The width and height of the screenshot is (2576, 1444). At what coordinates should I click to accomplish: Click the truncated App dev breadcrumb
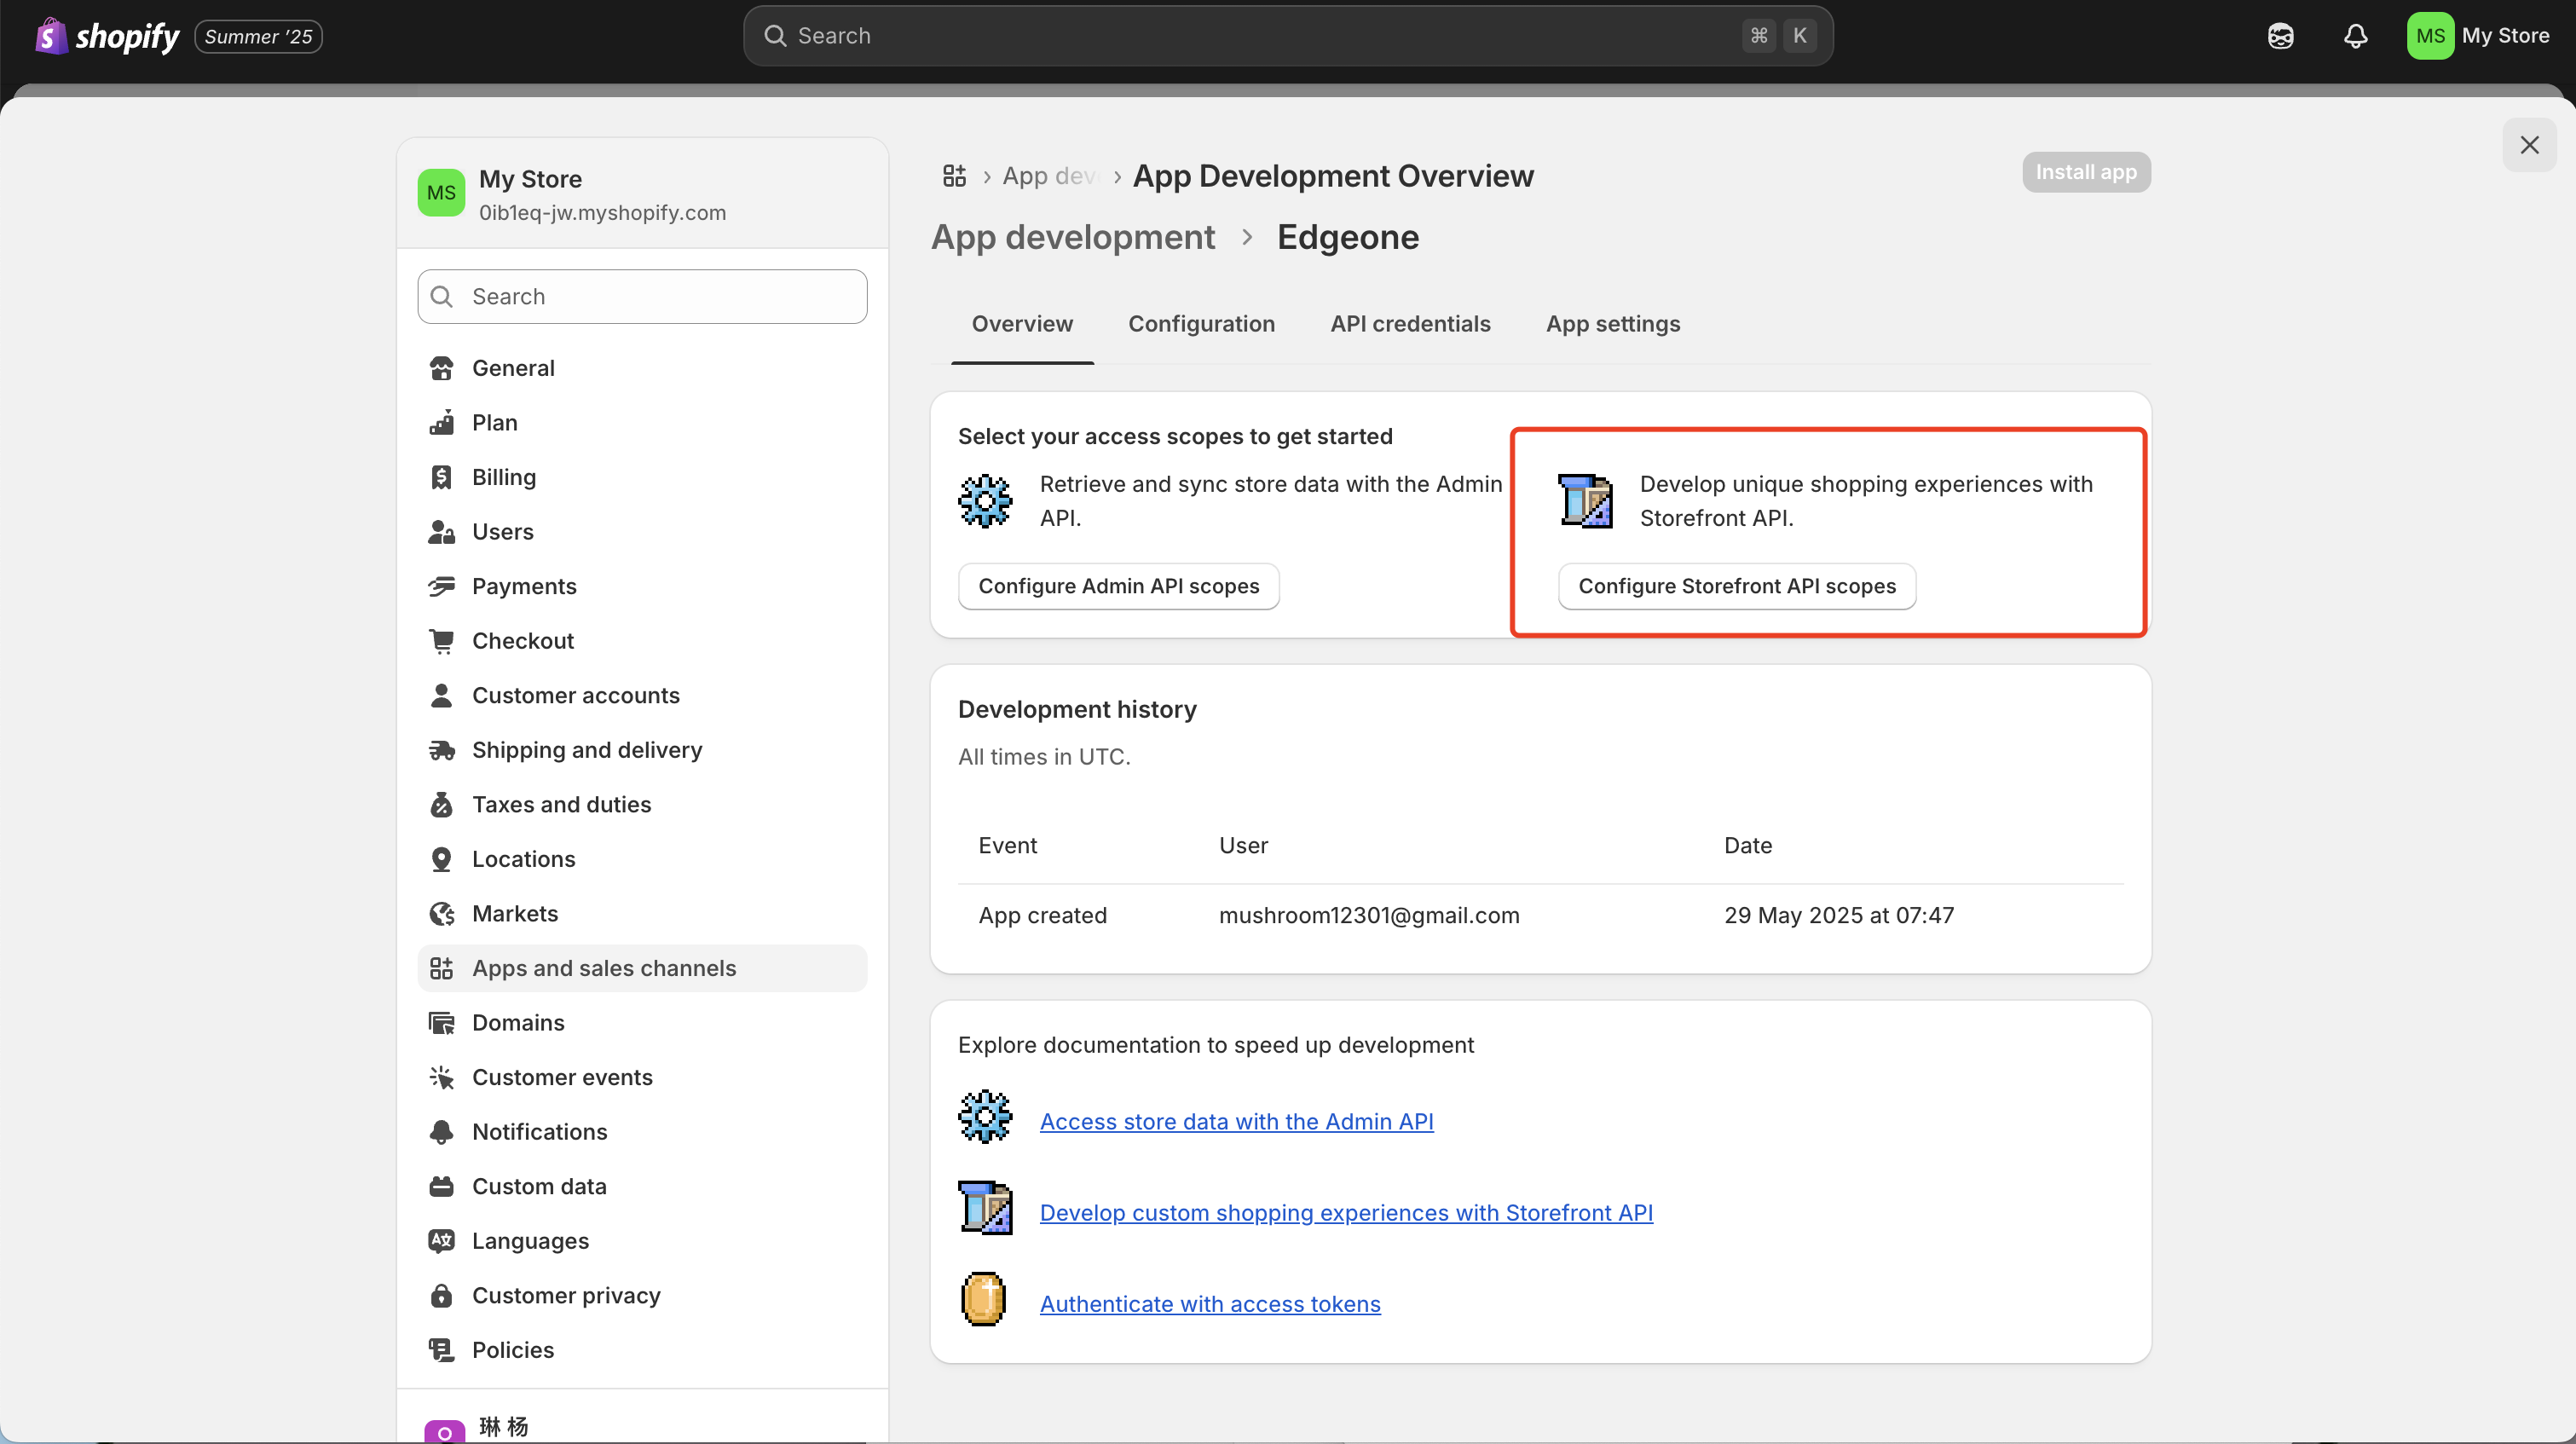(1048, 176)
